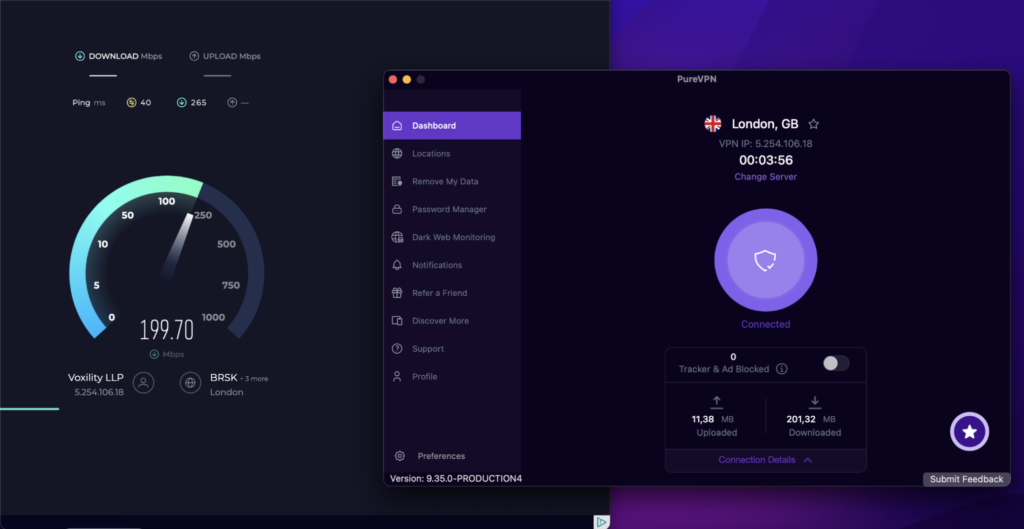Open Discover More in sidebar
This screenshot has width=1024, height=529.
coord(452,321)
